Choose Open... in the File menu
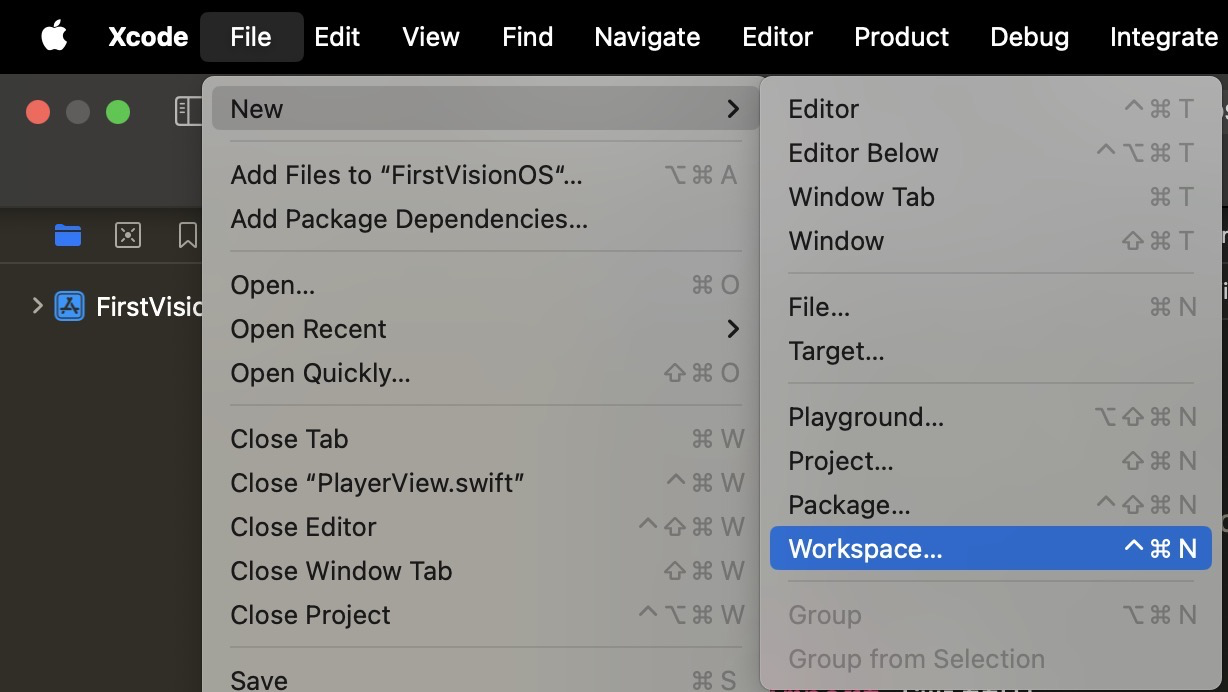 [x=486, y=285]
